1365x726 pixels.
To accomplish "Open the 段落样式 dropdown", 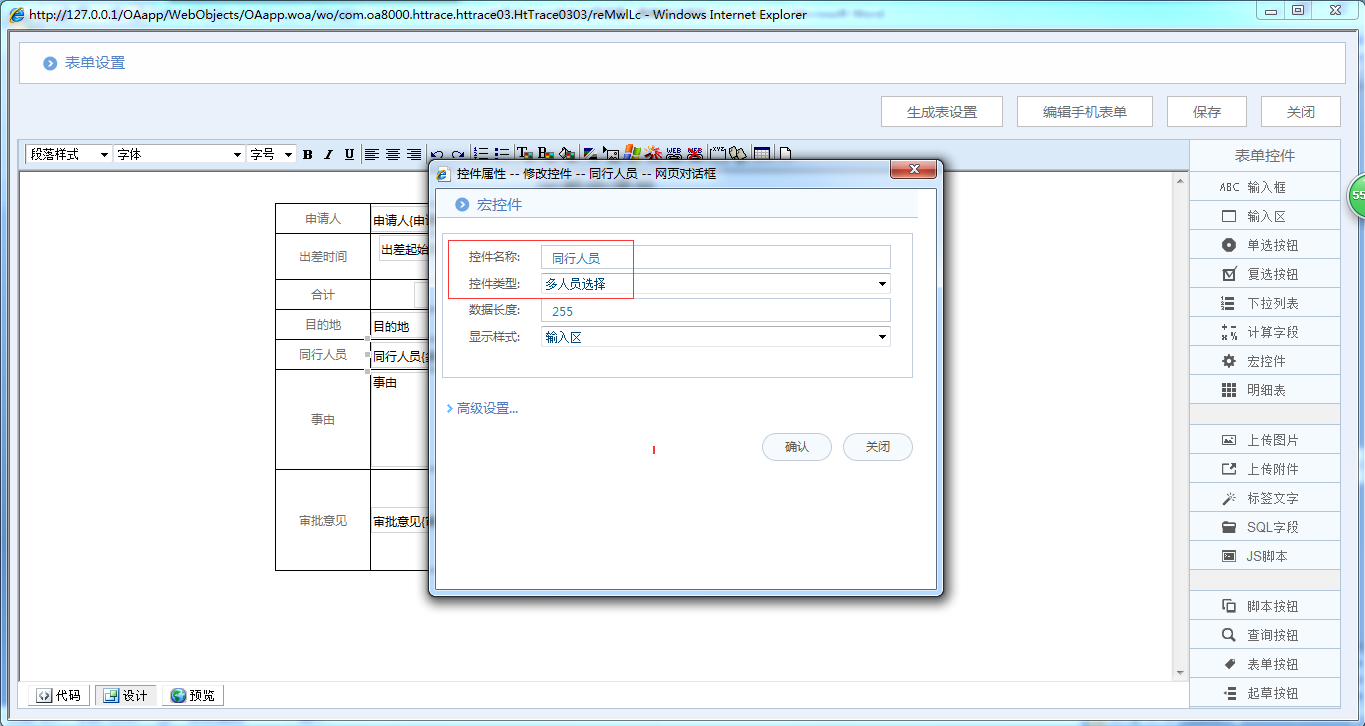I will click(x=69, y=154).
